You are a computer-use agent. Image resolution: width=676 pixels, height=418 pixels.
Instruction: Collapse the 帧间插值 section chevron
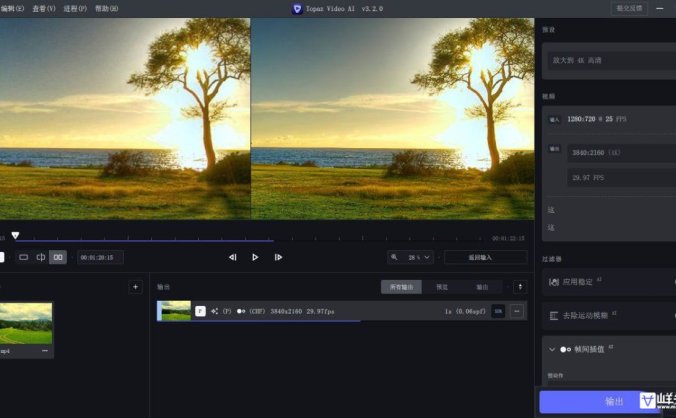point(552,349)
